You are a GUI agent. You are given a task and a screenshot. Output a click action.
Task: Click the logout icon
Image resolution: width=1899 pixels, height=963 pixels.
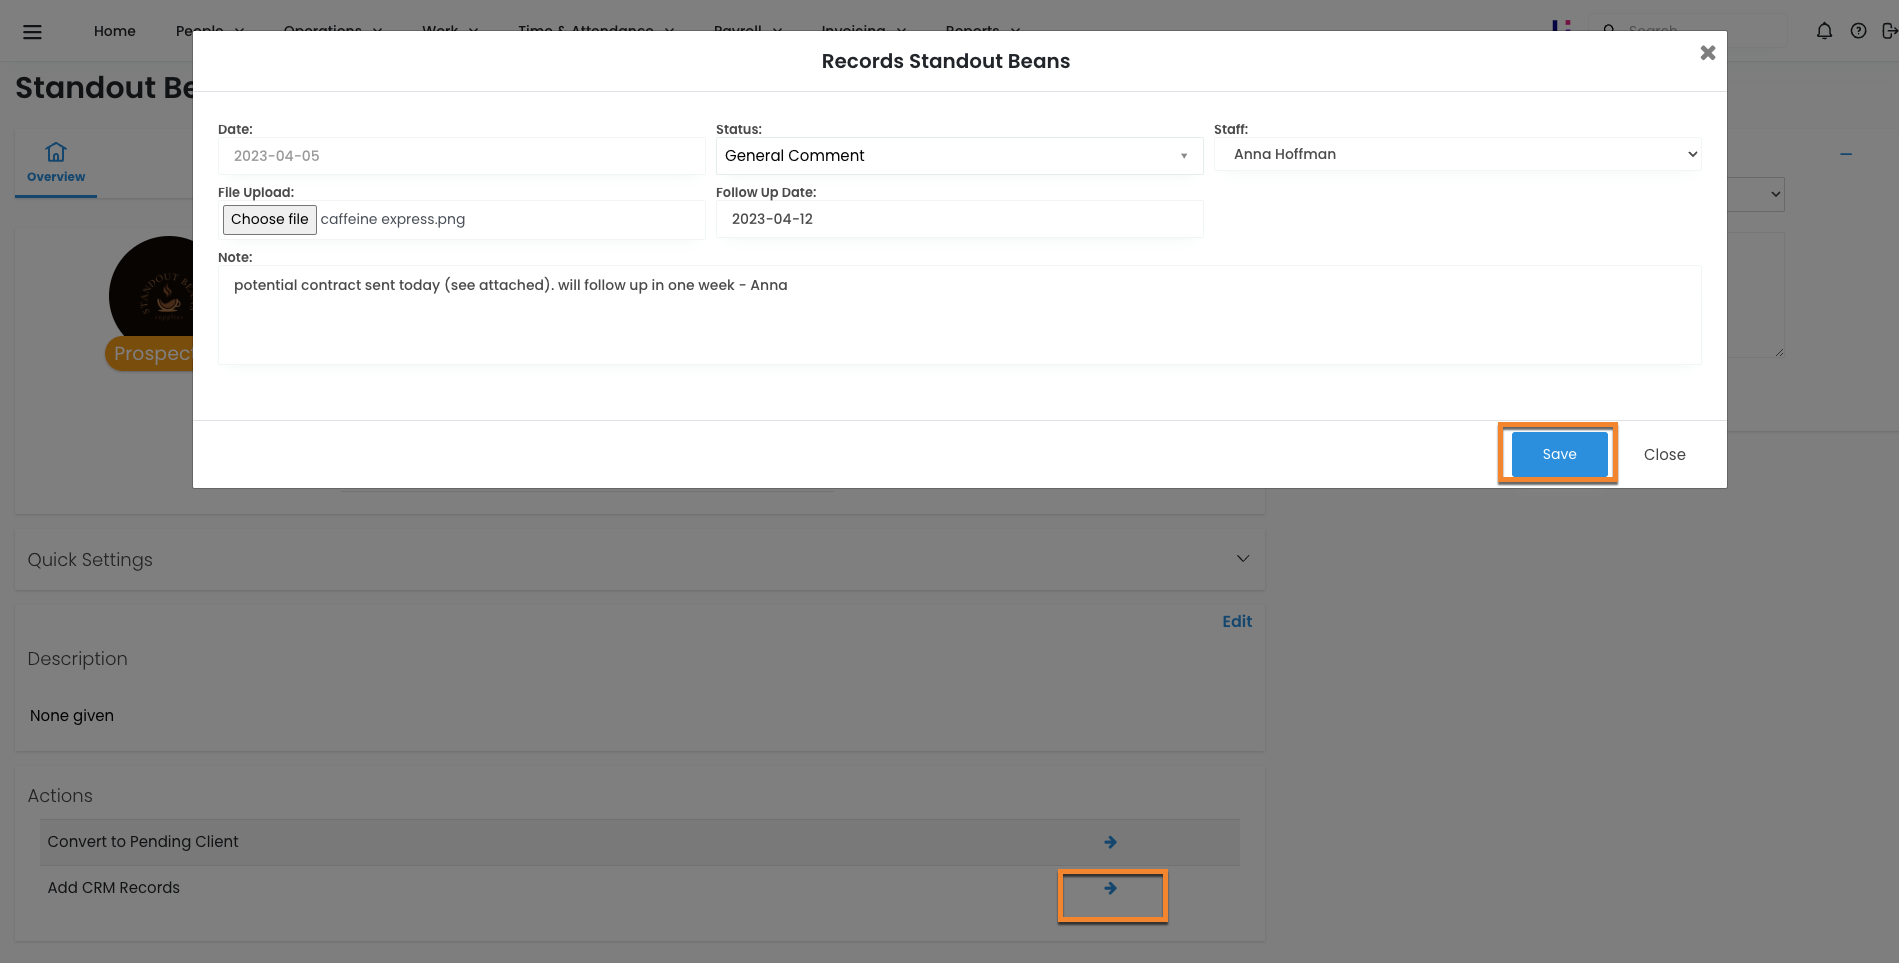tap(1888, 31)
